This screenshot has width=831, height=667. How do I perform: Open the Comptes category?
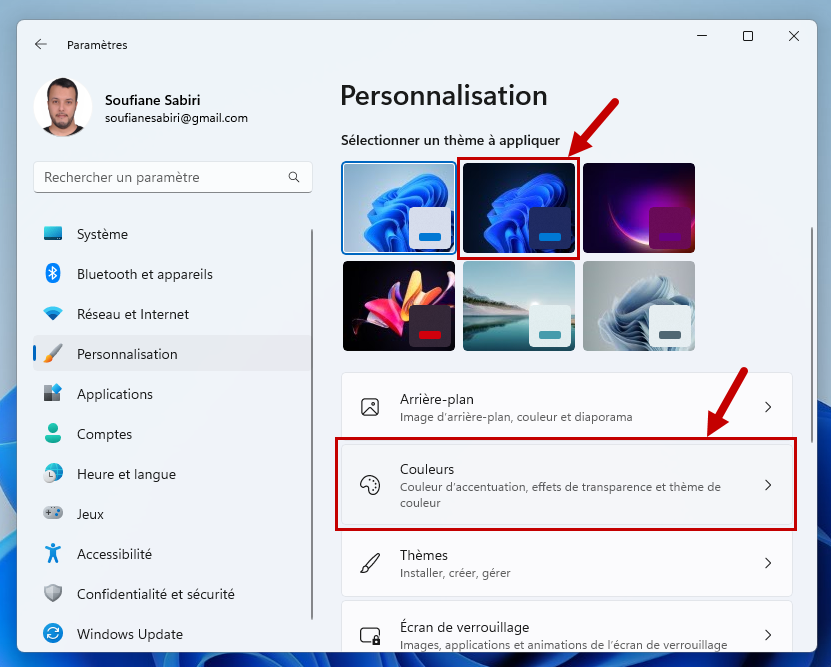(172, 433)
